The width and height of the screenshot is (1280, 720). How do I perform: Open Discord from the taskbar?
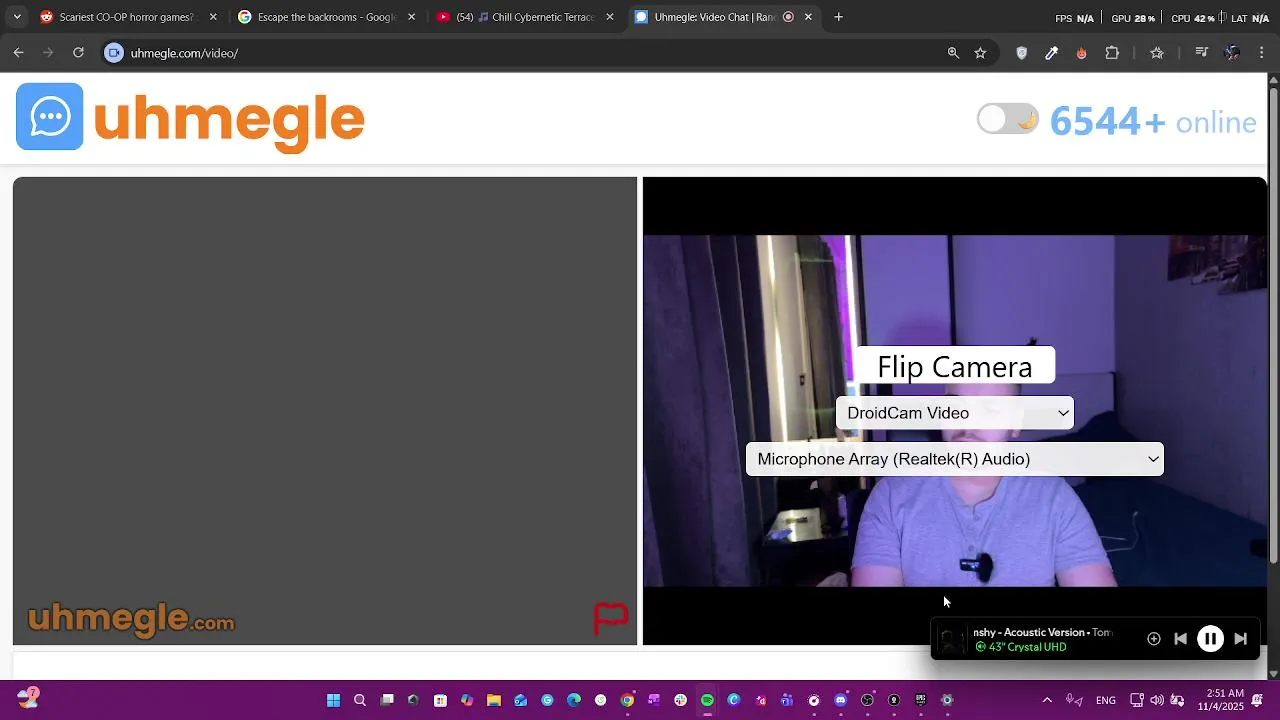(840, 700)
